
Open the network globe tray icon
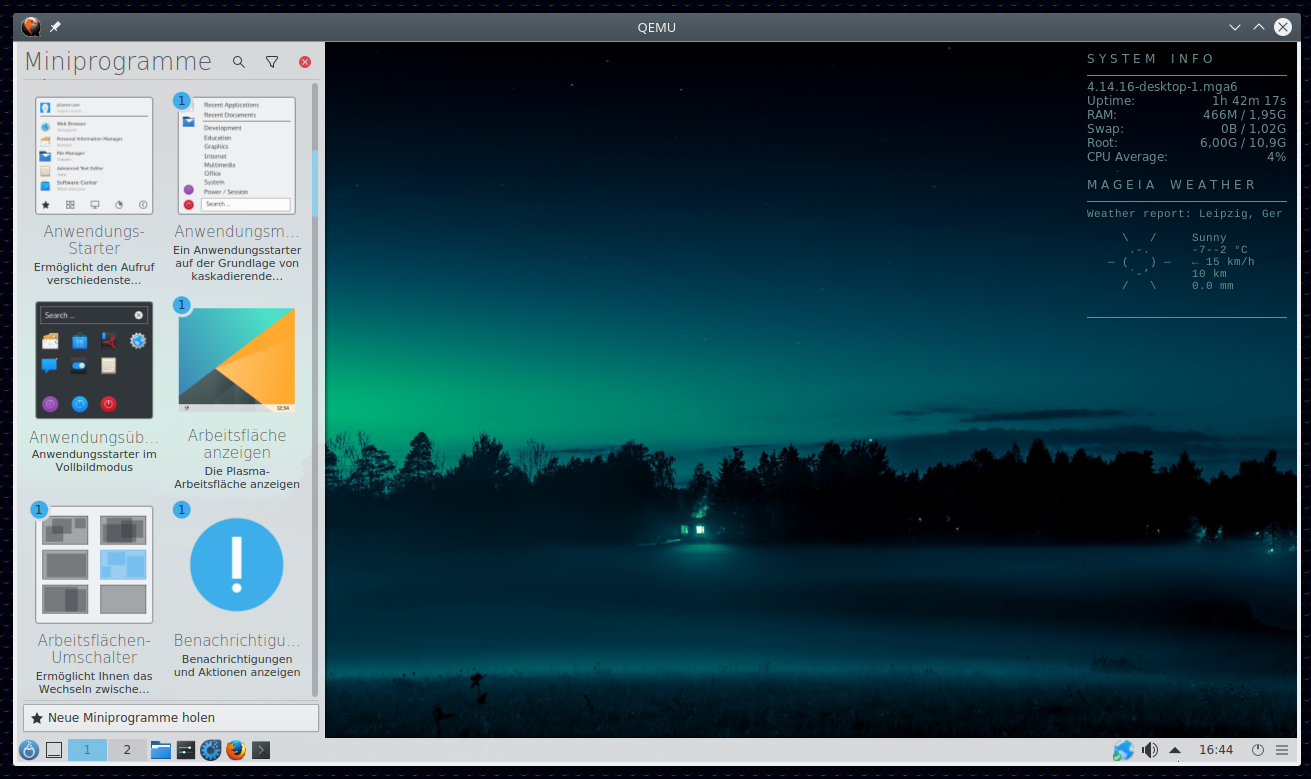point(1123,750)
